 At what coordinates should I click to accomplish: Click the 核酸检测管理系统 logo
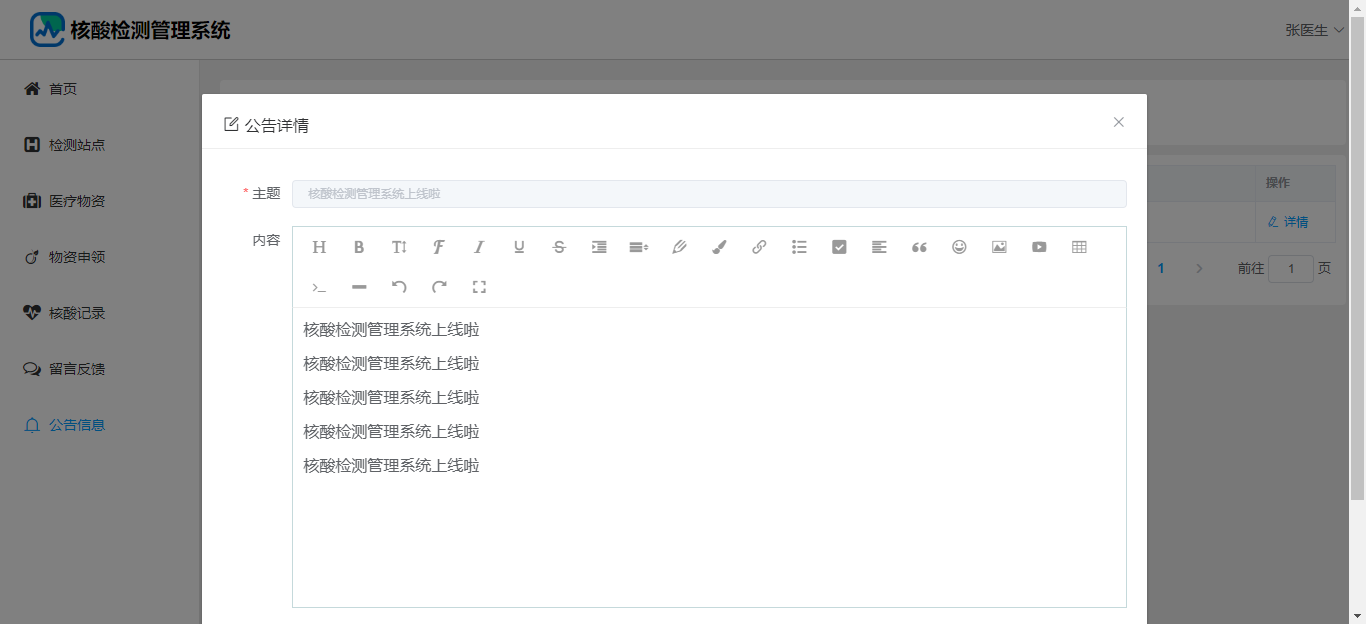tap(130, 30)
